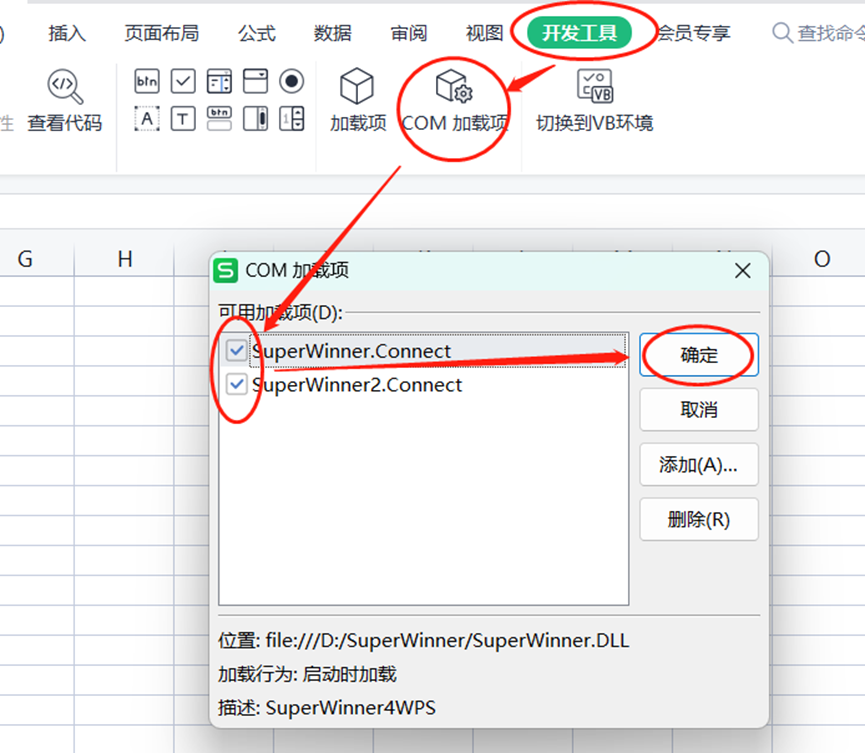The width and height of the screenshot is (865, 753).
Task: Select the 数据 ribbon tab
Action: pos(333,33)
